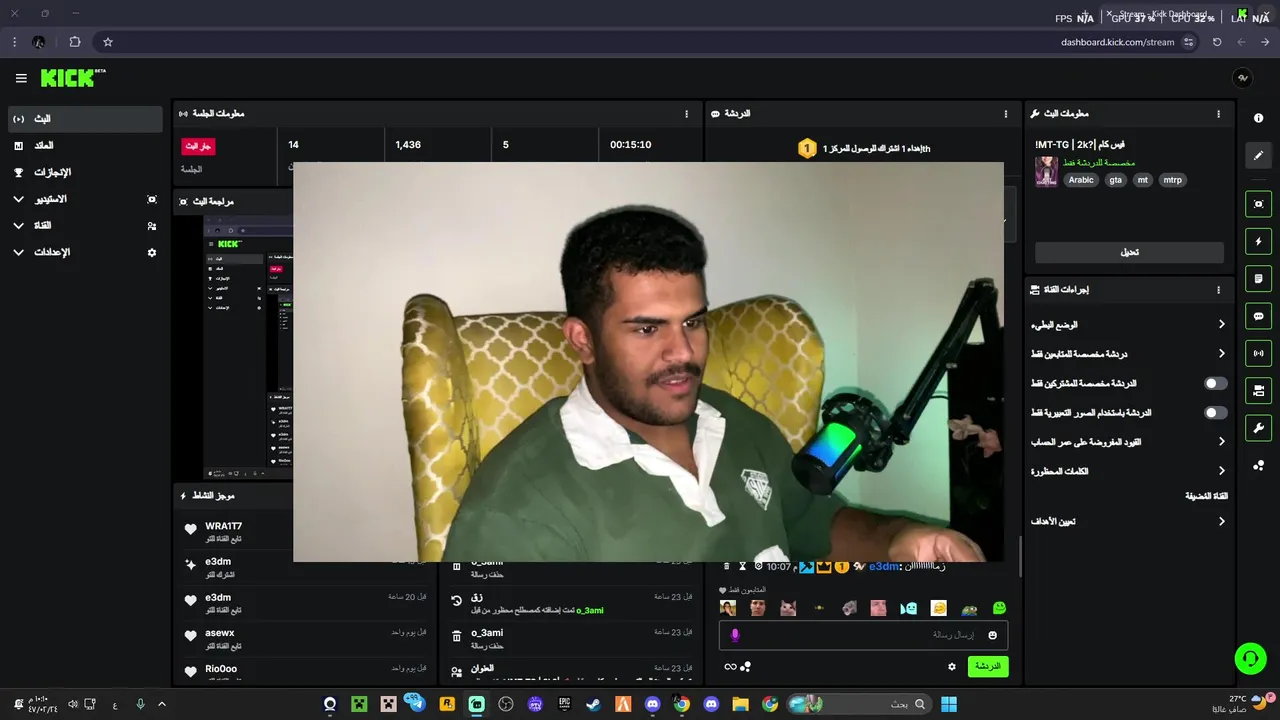
Task: Click the three-dots cluster icon in right rail
Action: pyautogui.click(x=1258, y=465)
